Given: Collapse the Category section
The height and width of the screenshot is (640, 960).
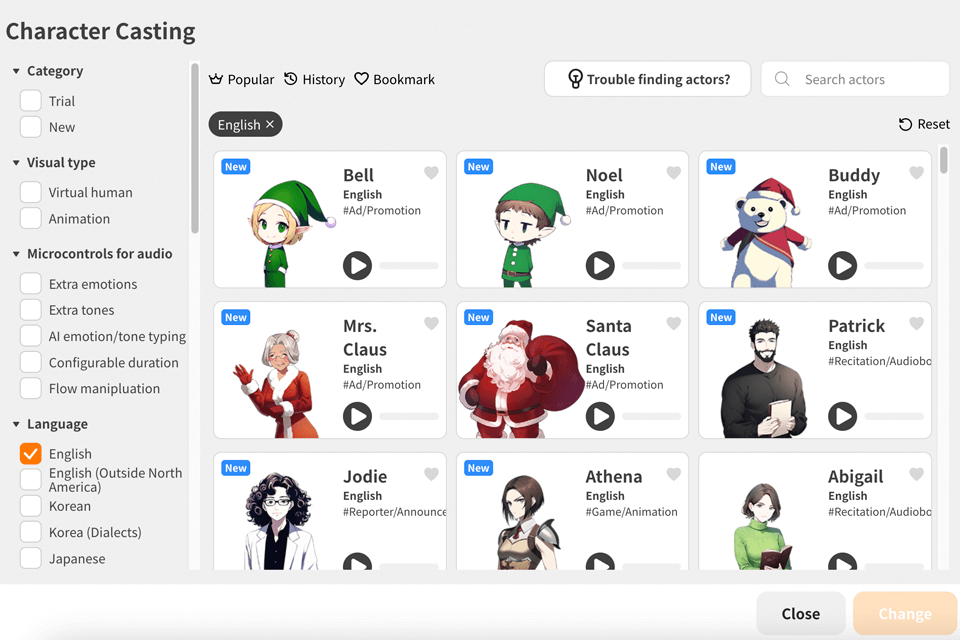Looking at the screenshot, I should coord(16,71).
